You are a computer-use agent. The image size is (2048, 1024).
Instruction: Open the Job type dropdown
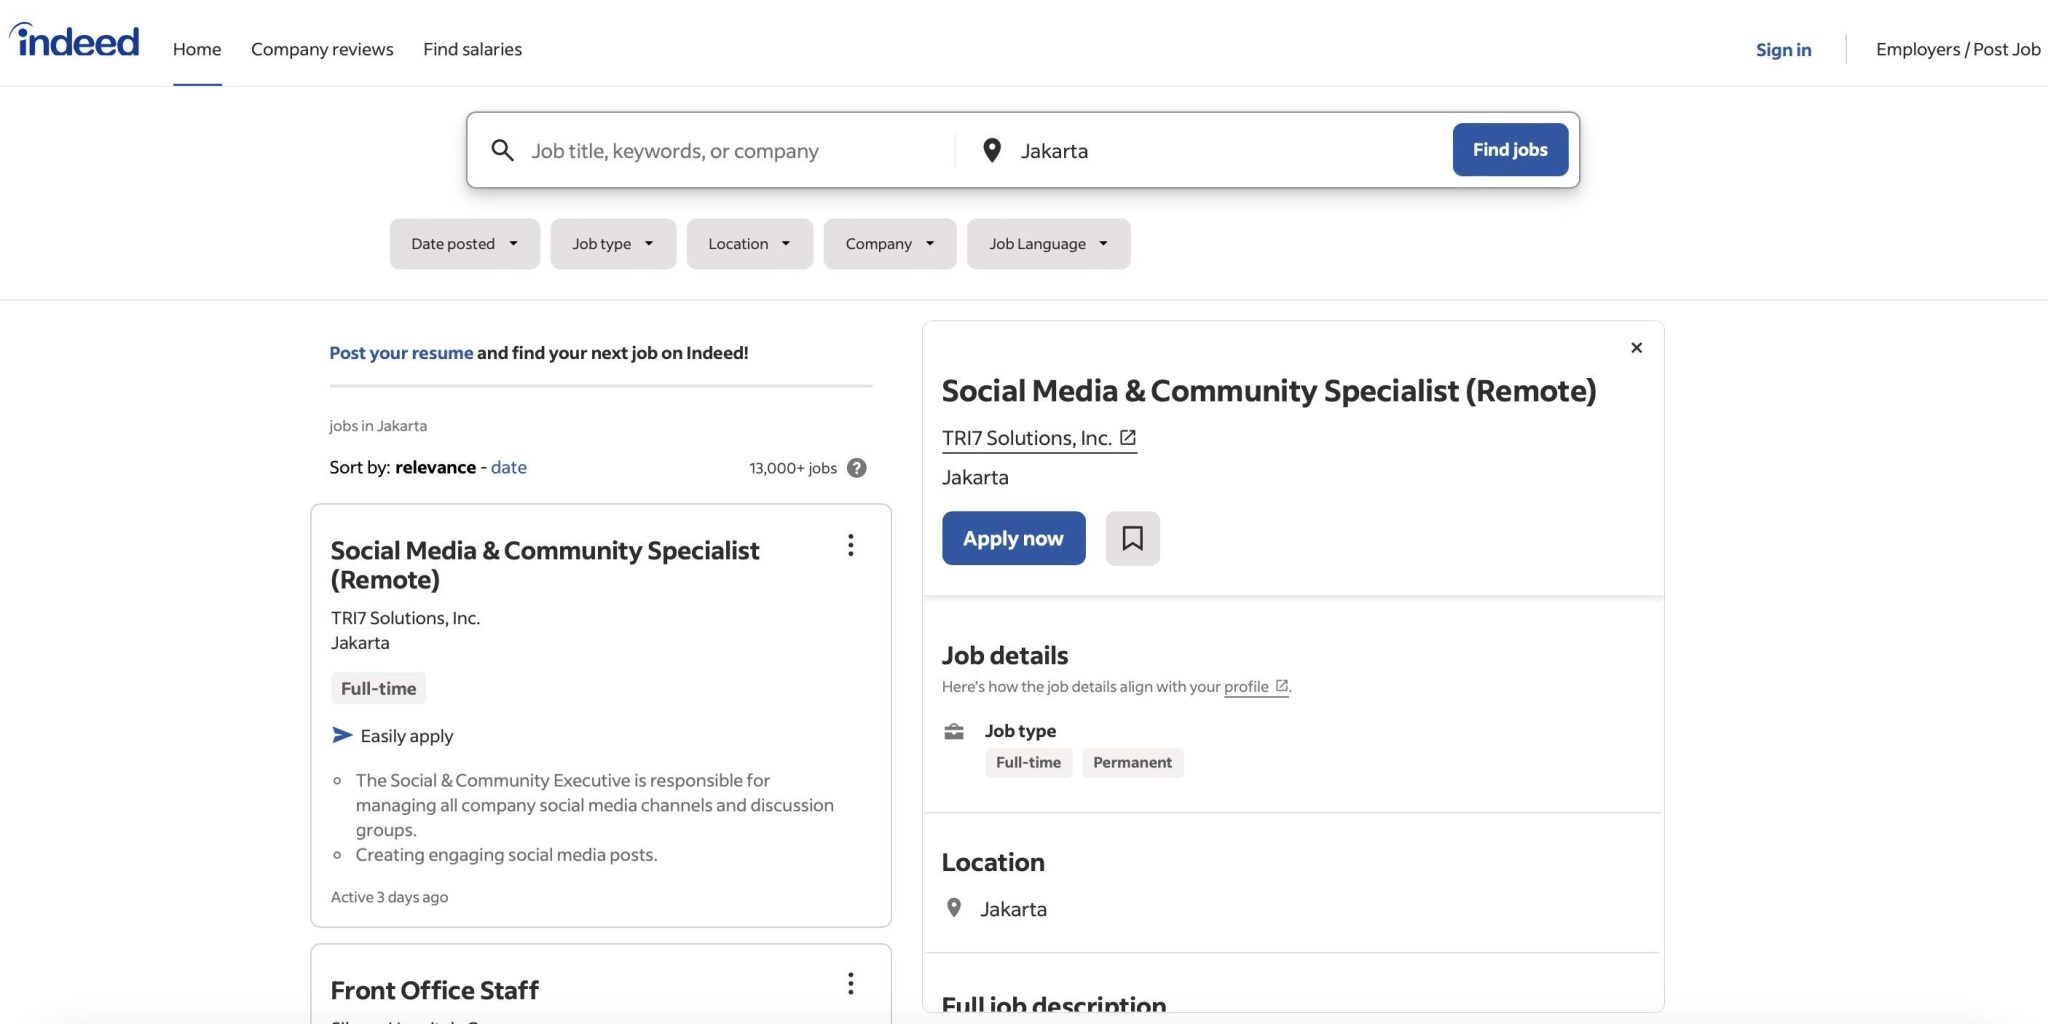click(612, 244)
